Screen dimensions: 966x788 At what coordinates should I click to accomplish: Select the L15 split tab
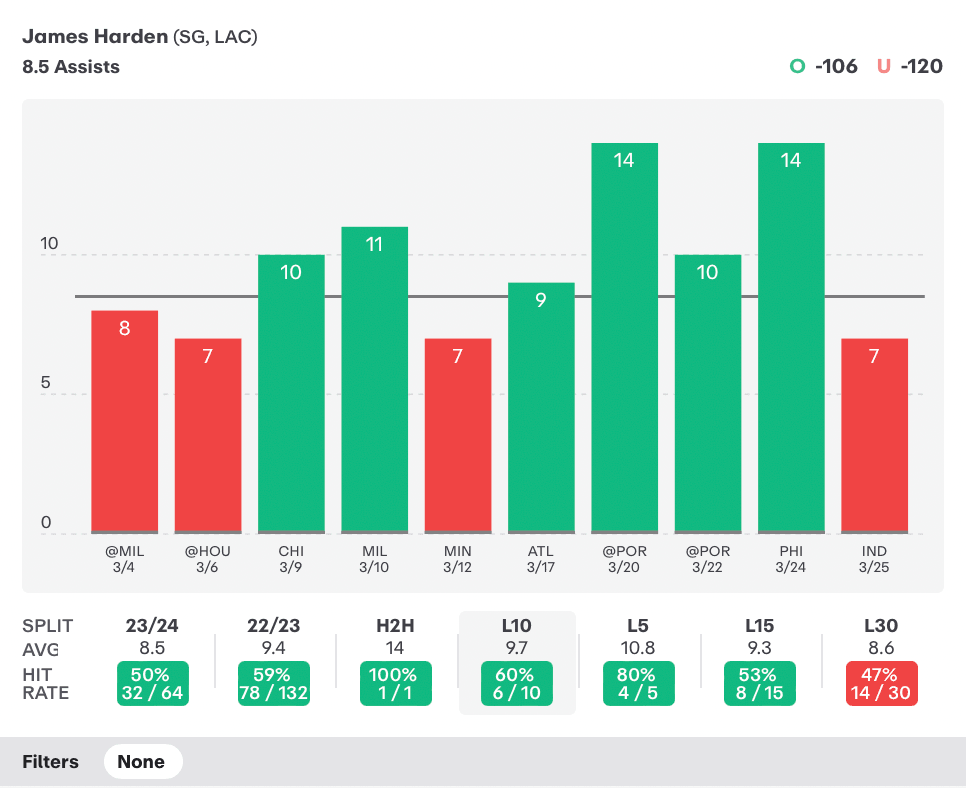point(760,625)
